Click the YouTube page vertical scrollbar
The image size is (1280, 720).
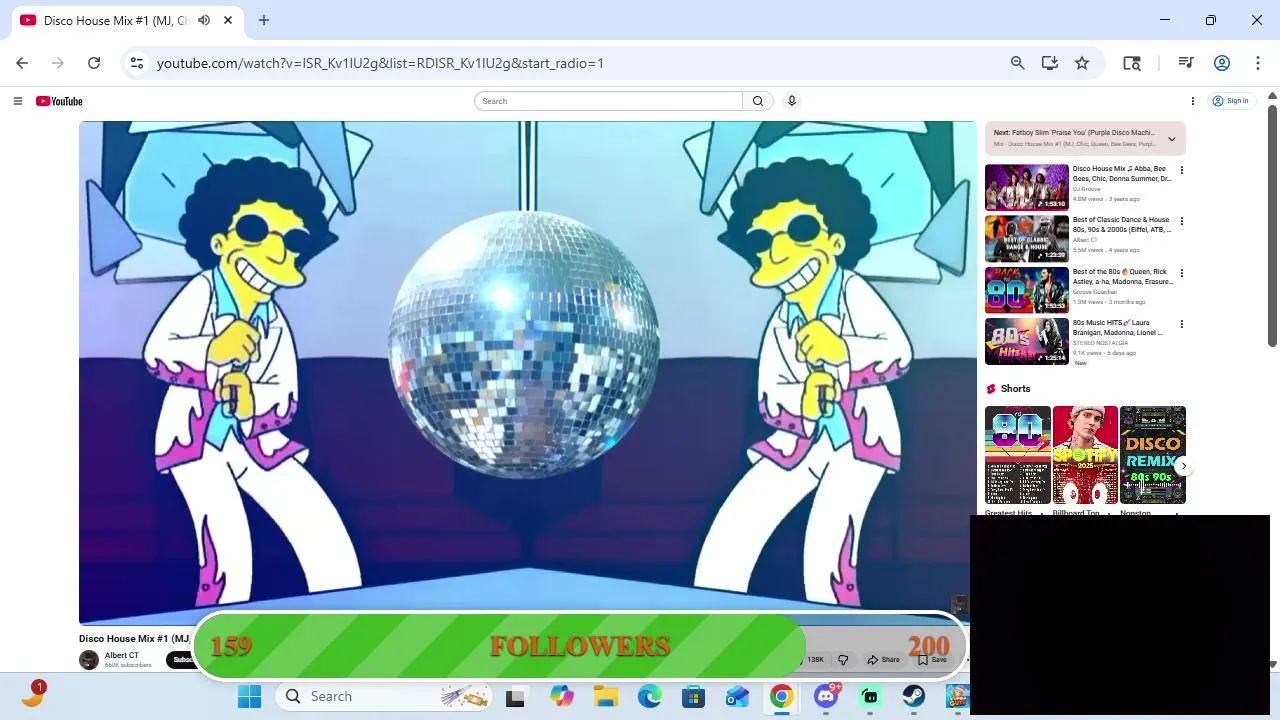click(1272, 225)
